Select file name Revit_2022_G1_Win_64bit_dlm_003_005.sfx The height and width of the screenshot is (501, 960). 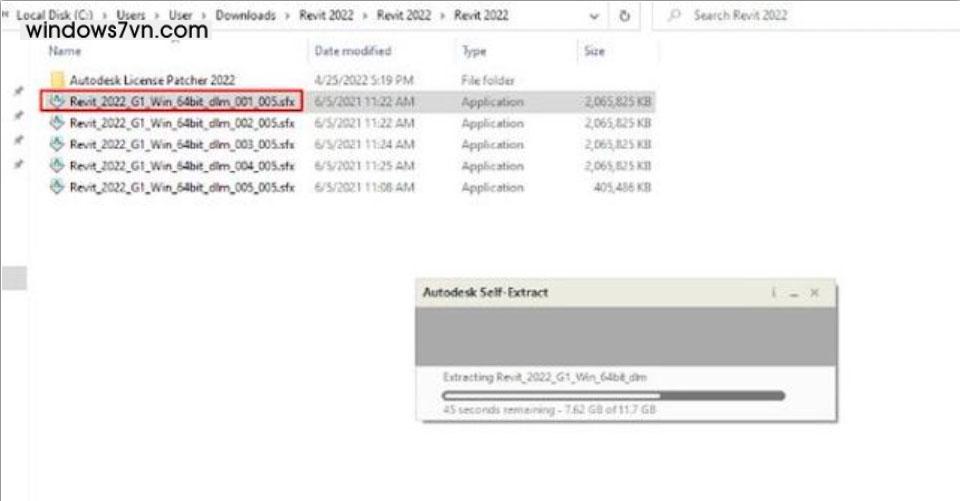(x=182, y=144)
